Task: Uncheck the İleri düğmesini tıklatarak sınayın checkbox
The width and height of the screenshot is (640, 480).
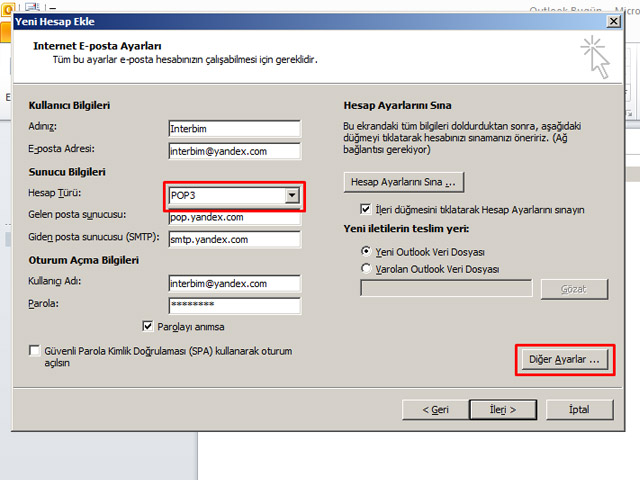Action: pyautogui.click(x=366, y=210)
